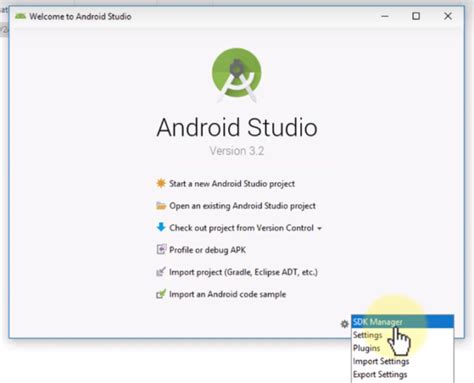474x383 pixels.
Task: Open Plugins from the configure menu
Action: click(402, 348)
